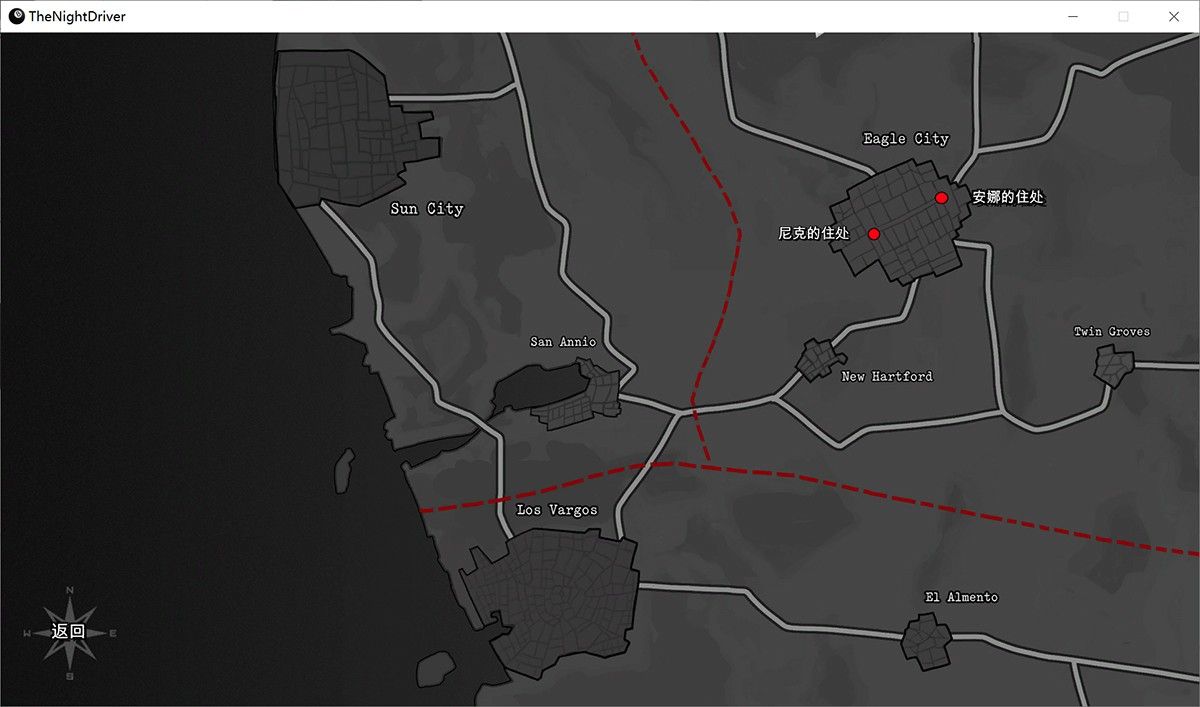Maximize the game window

tap(1123, 16)
